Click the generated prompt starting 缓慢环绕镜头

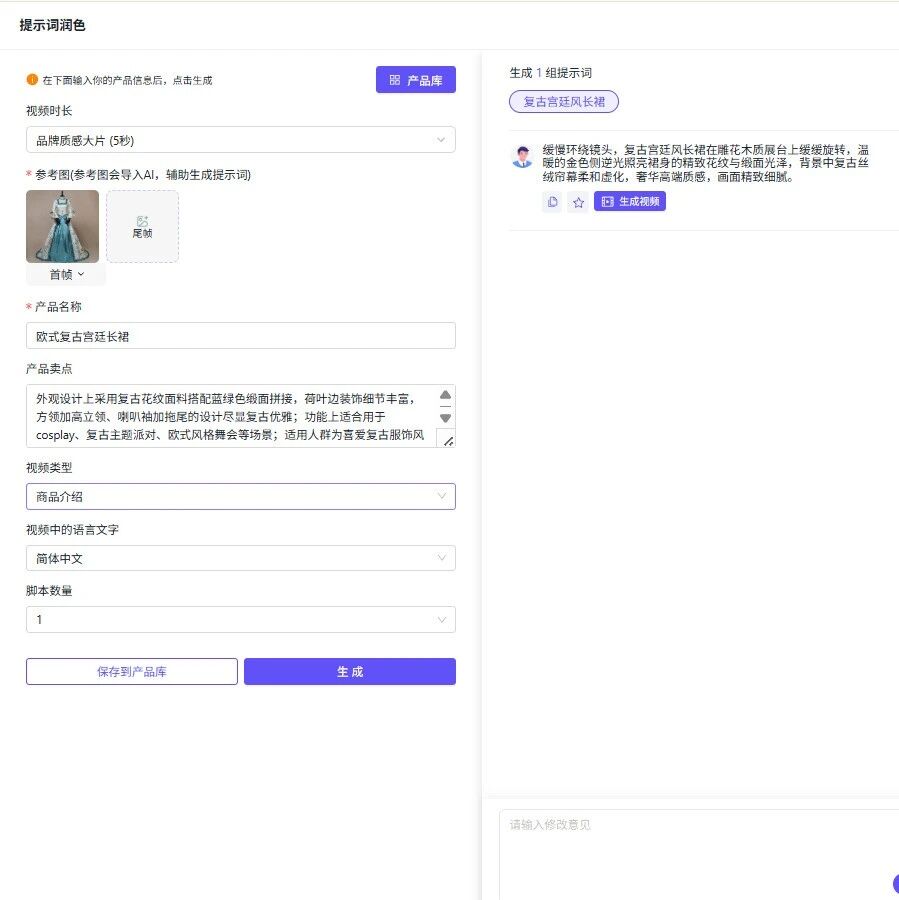[706, 163]
